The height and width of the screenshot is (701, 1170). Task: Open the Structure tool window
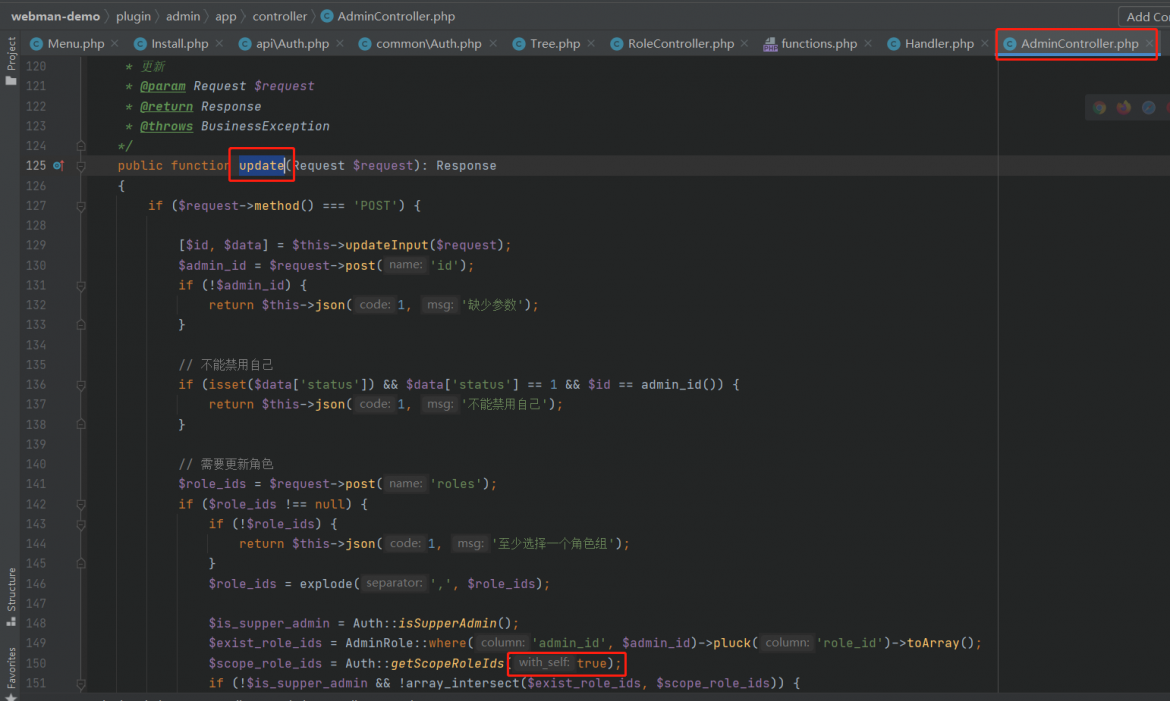point(10,596)
